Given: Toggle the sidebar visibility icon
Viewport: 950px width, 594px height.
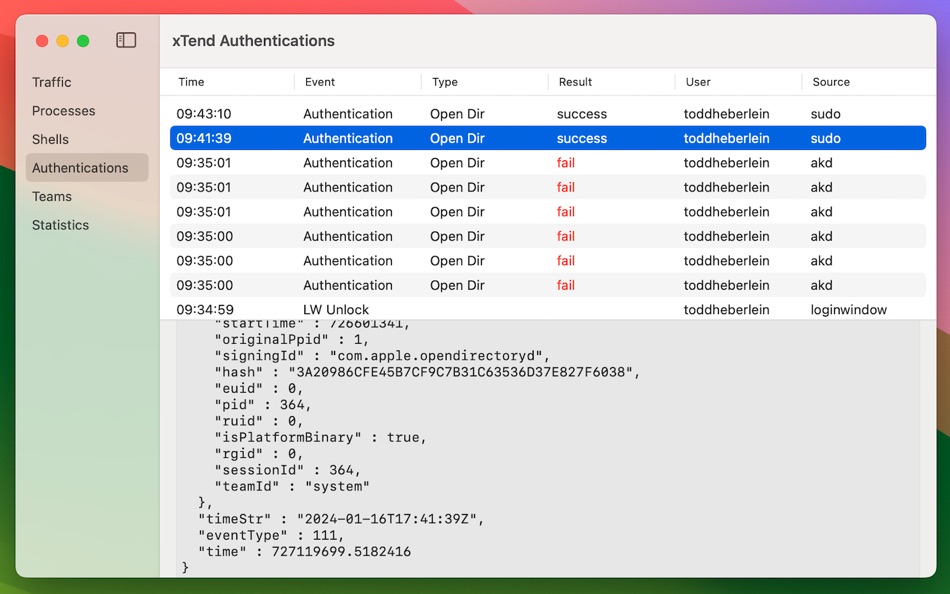Looking at the screenshot, I should pyautogui.click(x=126, y=40).
